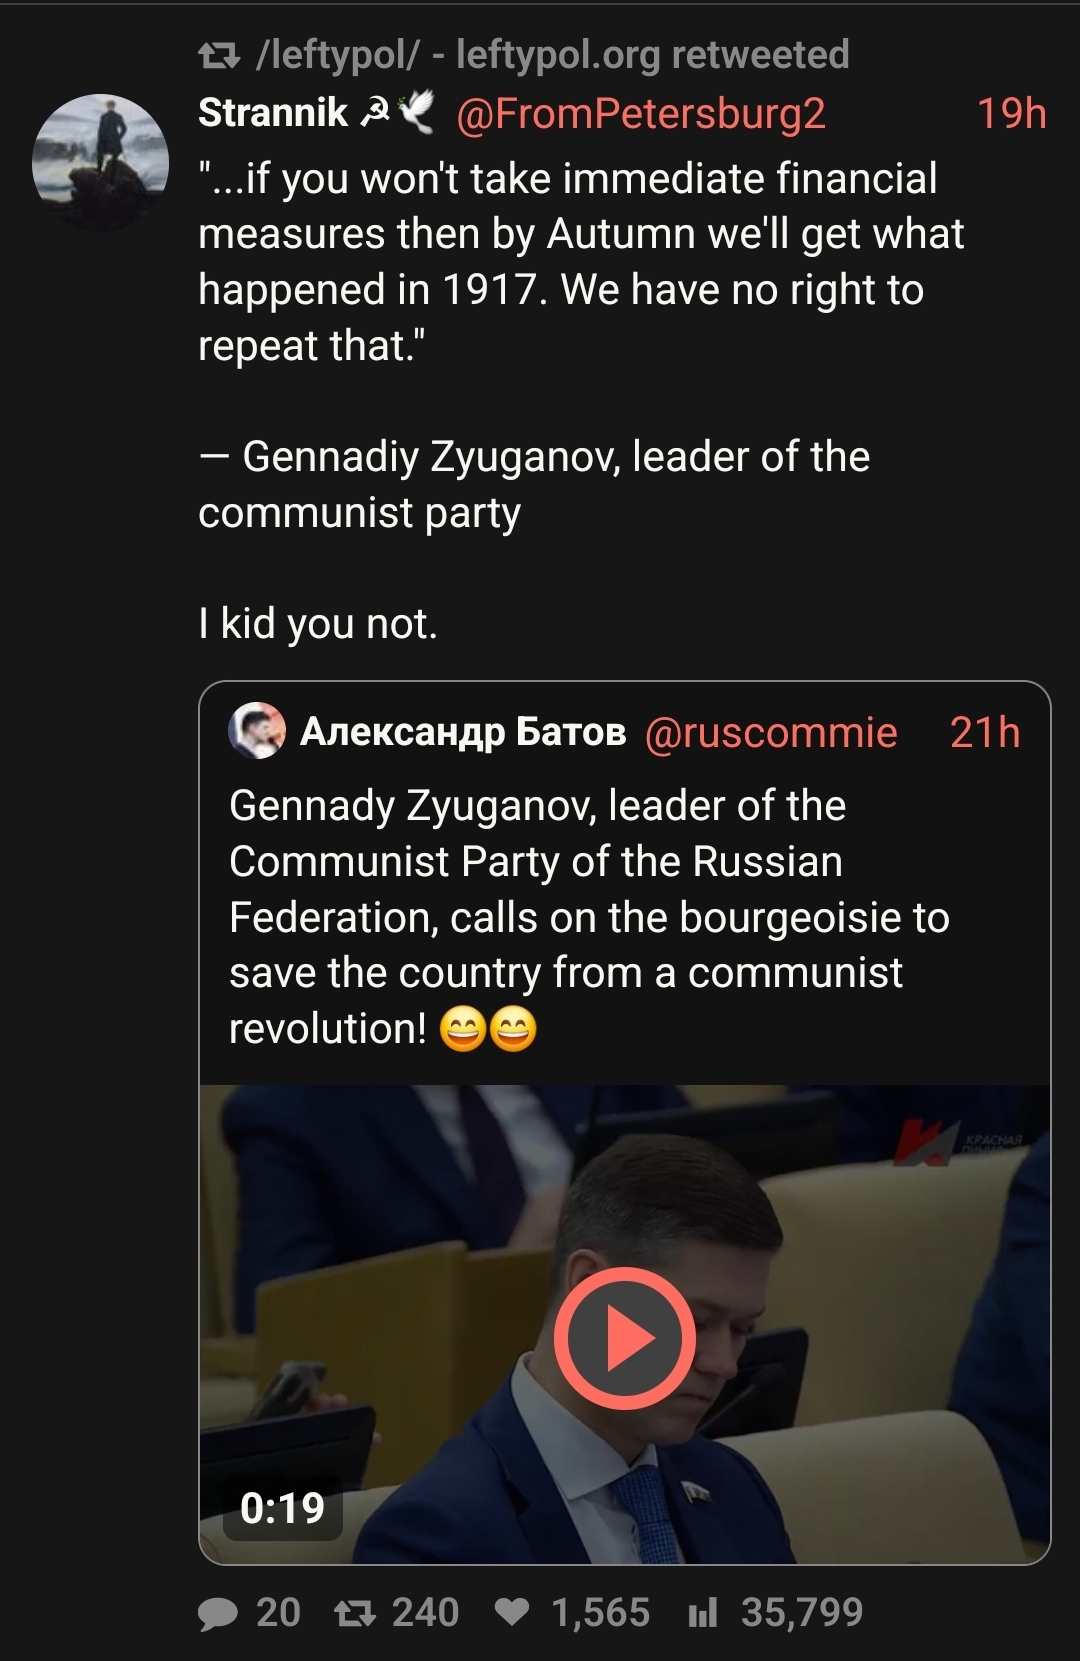Click the reply speech bubble icon
The width and height of the screenshot is (1080, 1661).
click(218, 1613)
